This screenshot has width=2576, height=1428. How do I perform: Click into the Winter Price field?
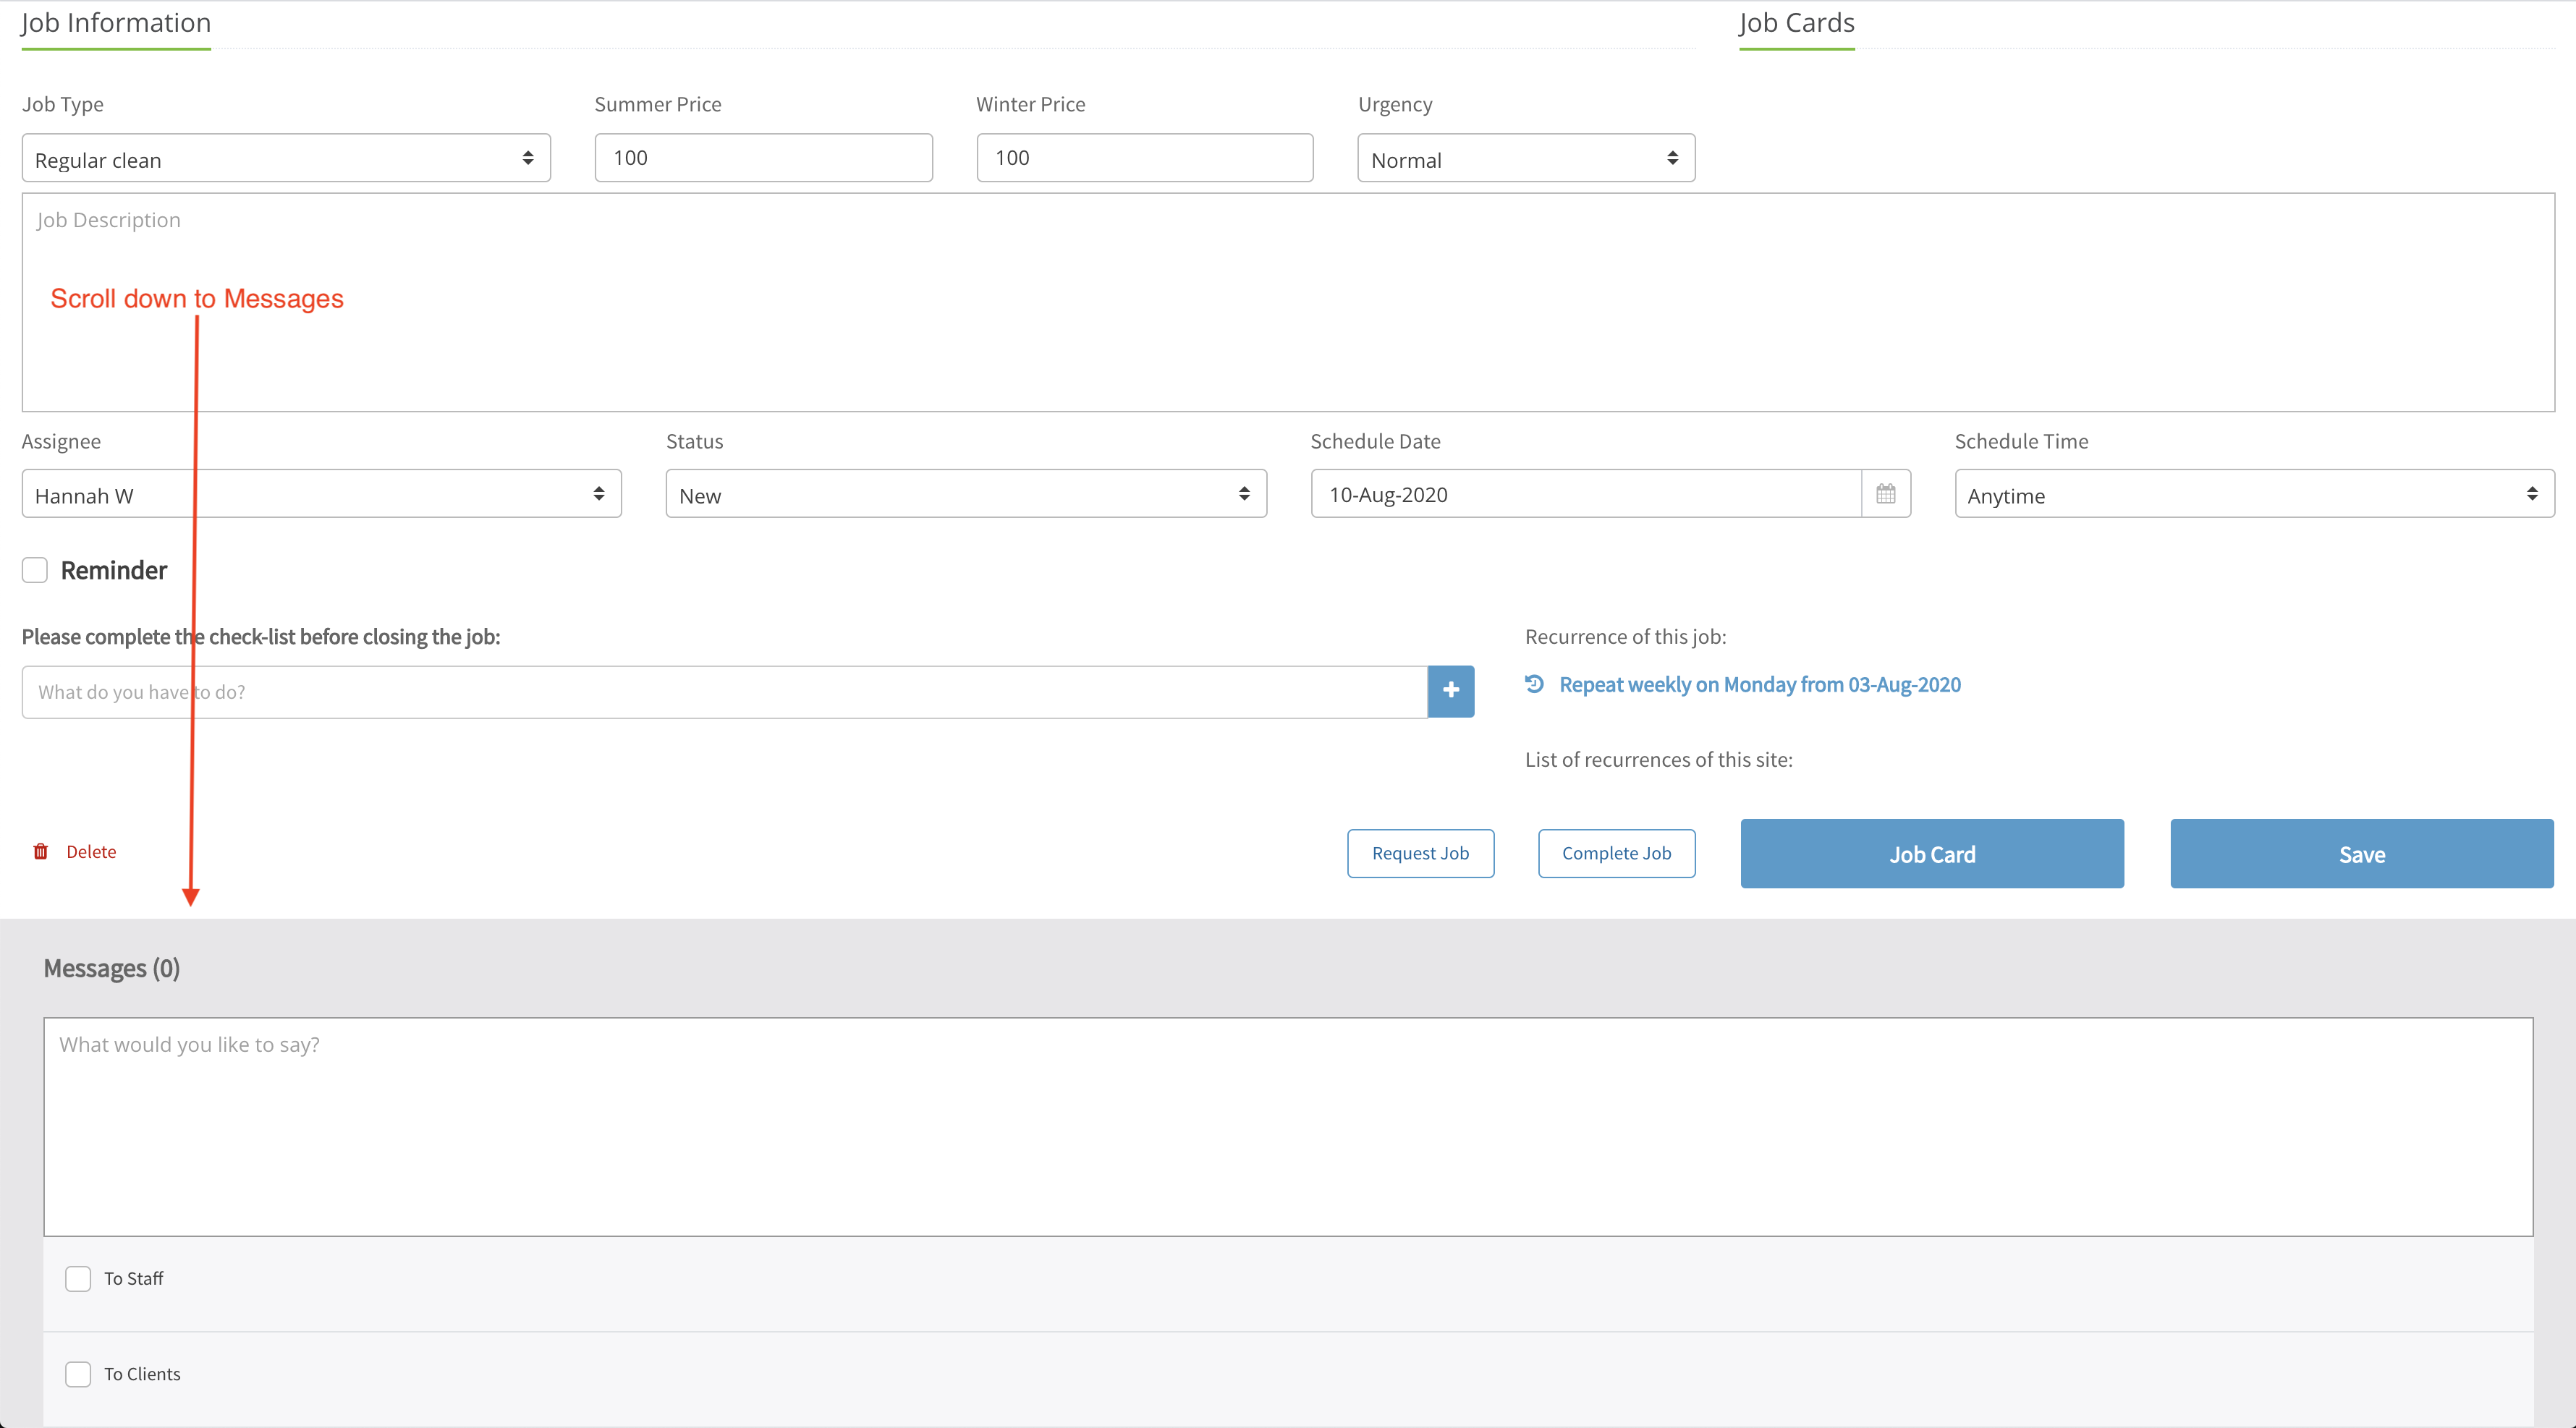pyautogui.click(x=1145, y=158)
